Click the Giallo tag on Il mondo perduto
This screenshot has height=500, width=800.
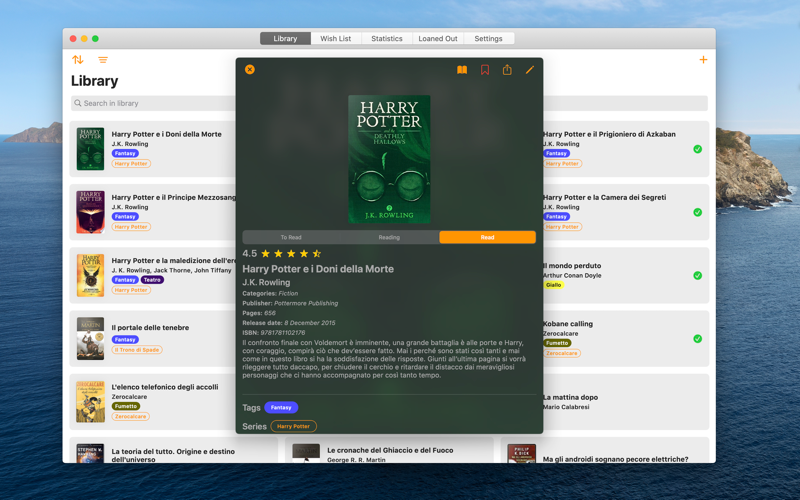[x=554, y=285]
